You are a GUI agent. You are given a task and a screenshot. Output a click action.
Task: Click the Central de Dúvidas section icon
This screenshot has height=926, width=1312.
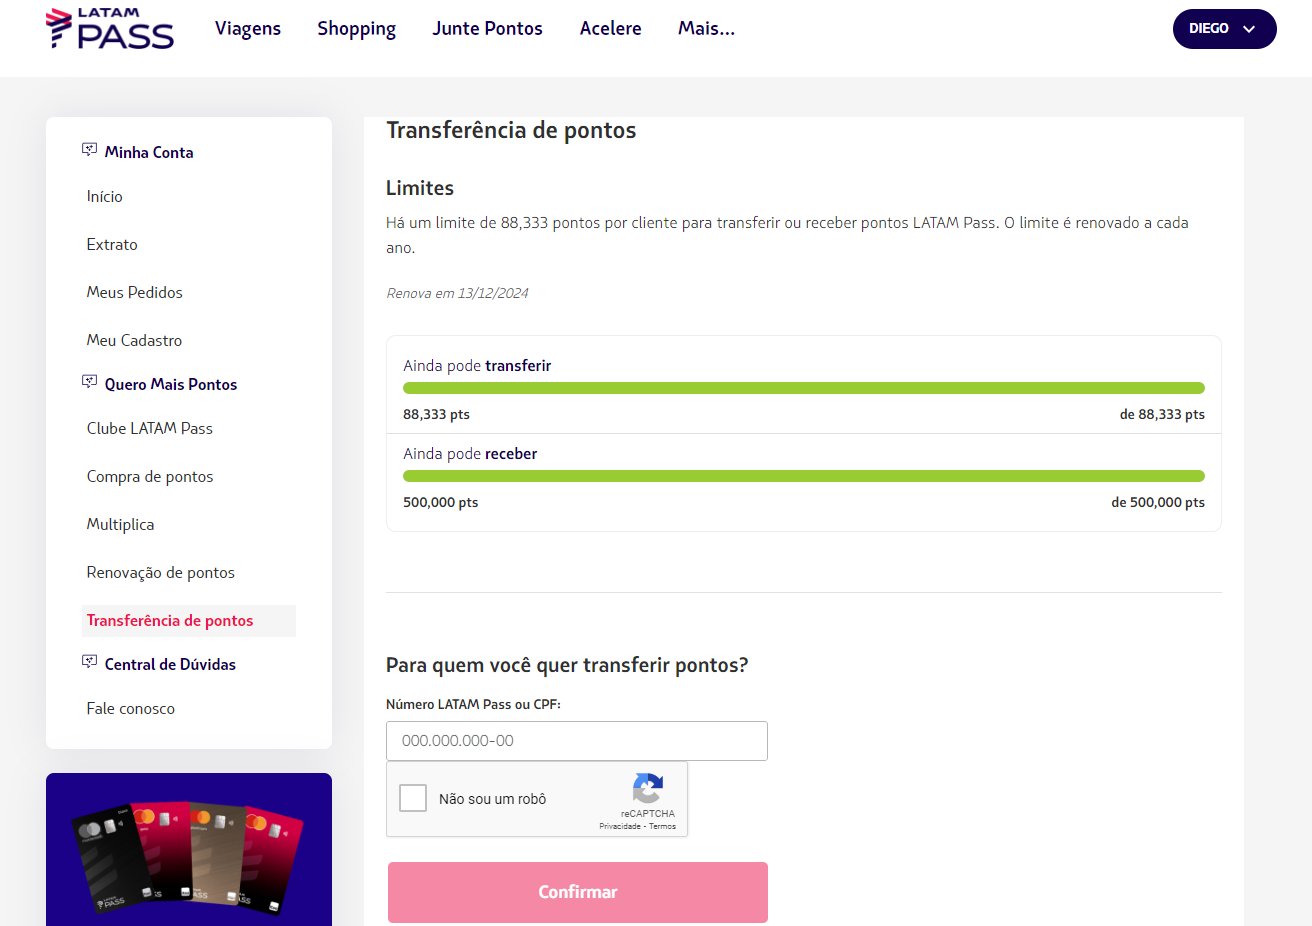[x=89, y=662]
